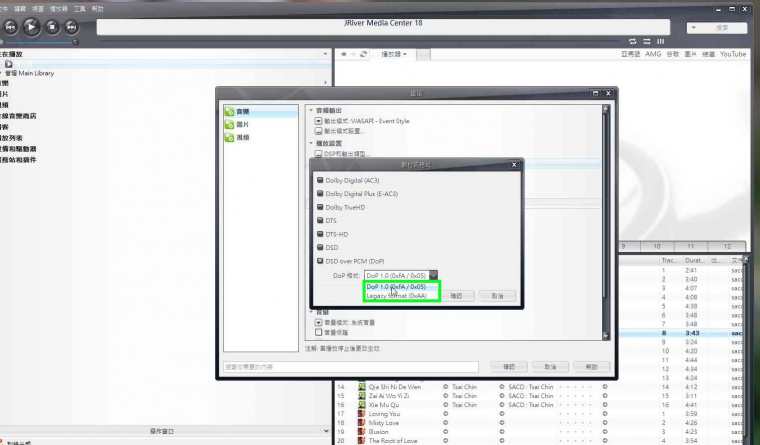Click the options panel vertical scrollbar
This screenshot has height=445, width=760.
click(x=605, y=222)
